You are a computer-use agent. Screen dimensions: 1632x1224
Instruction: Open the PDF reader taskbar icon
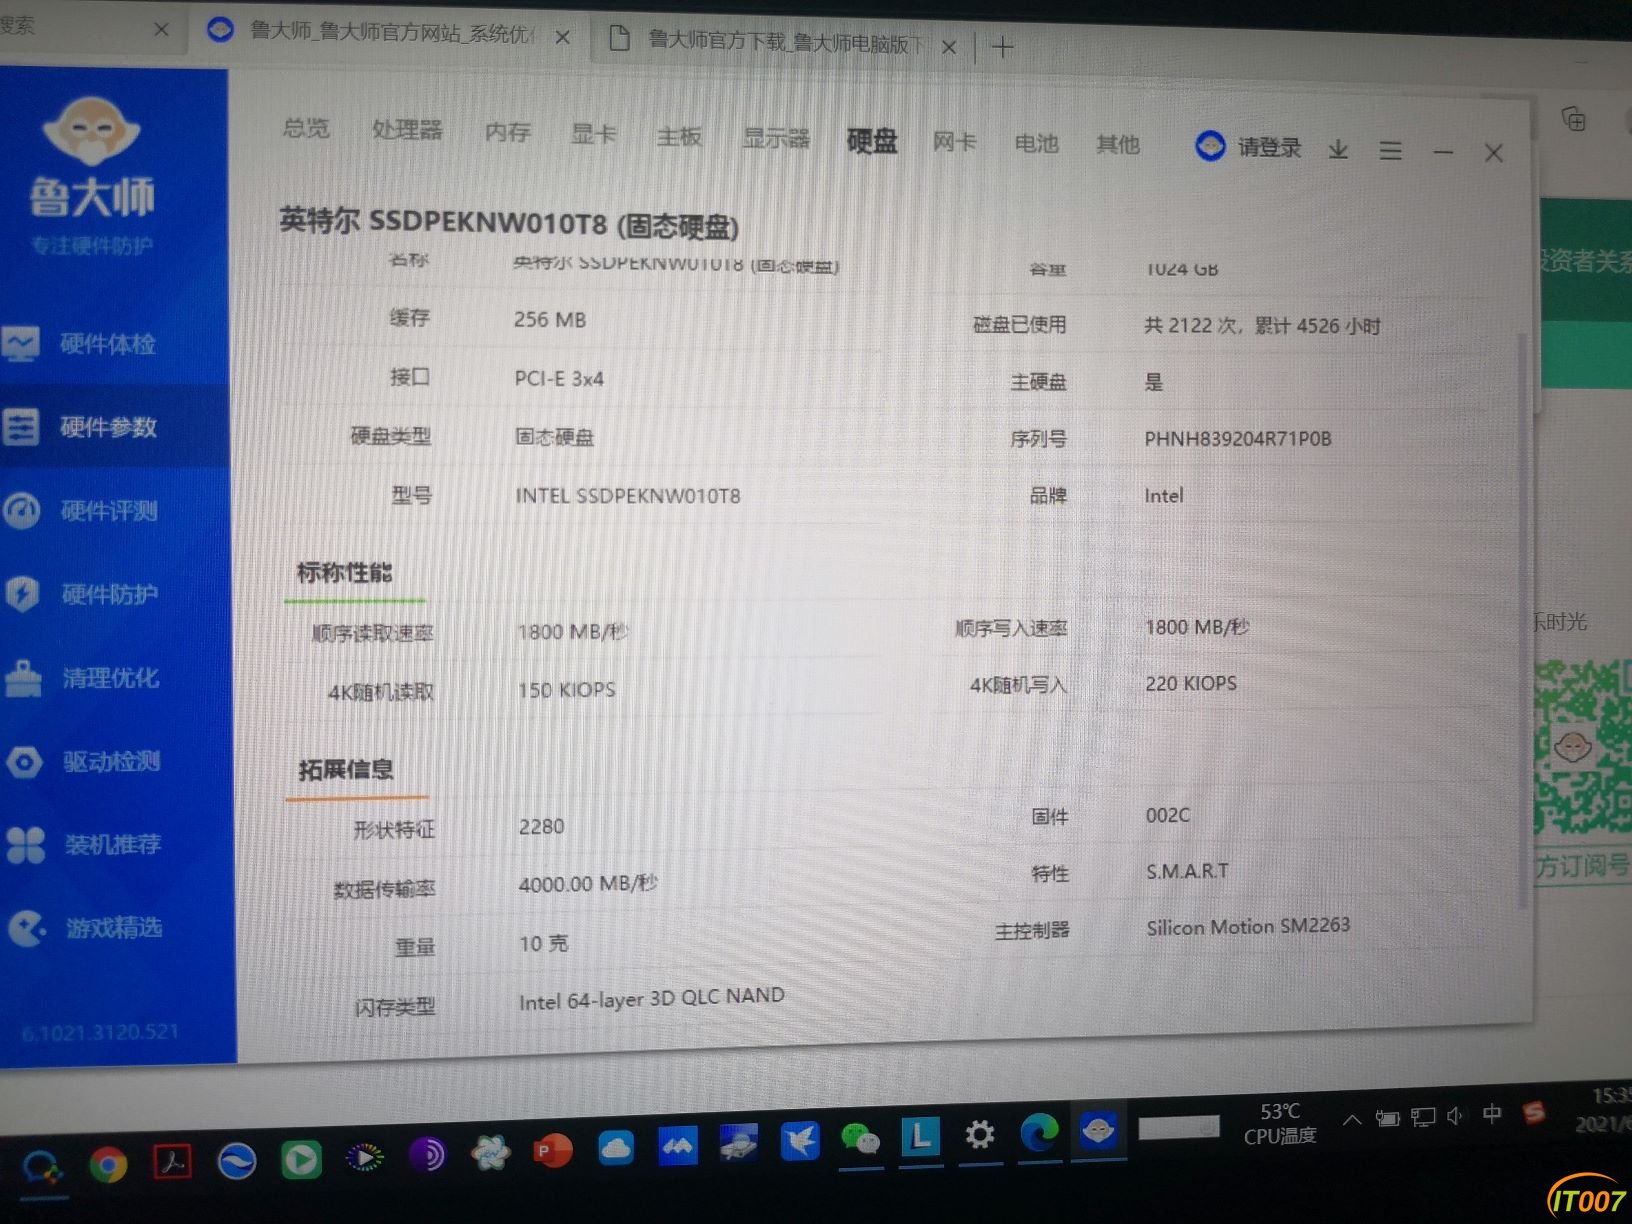coord(172,1162)
